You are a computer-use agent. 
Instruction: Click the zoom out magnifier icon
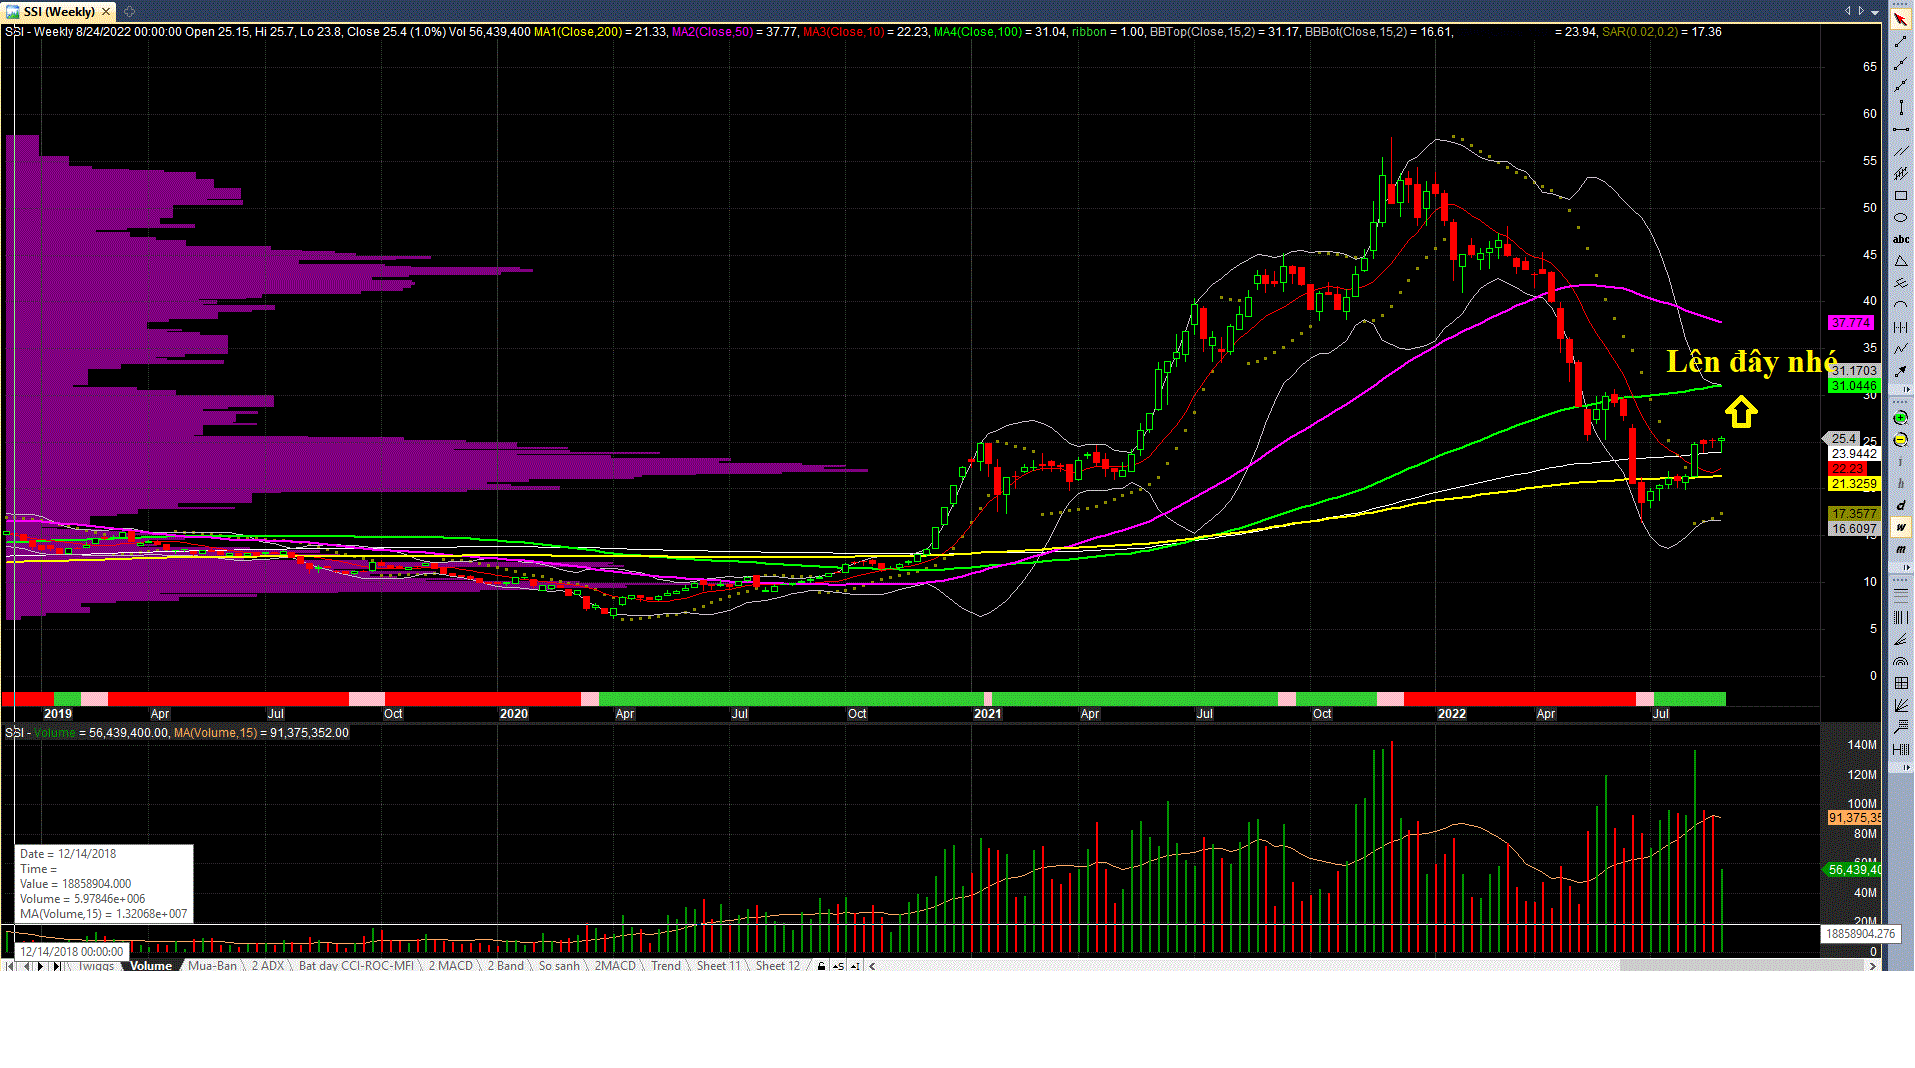click(x=1900, y=440)
